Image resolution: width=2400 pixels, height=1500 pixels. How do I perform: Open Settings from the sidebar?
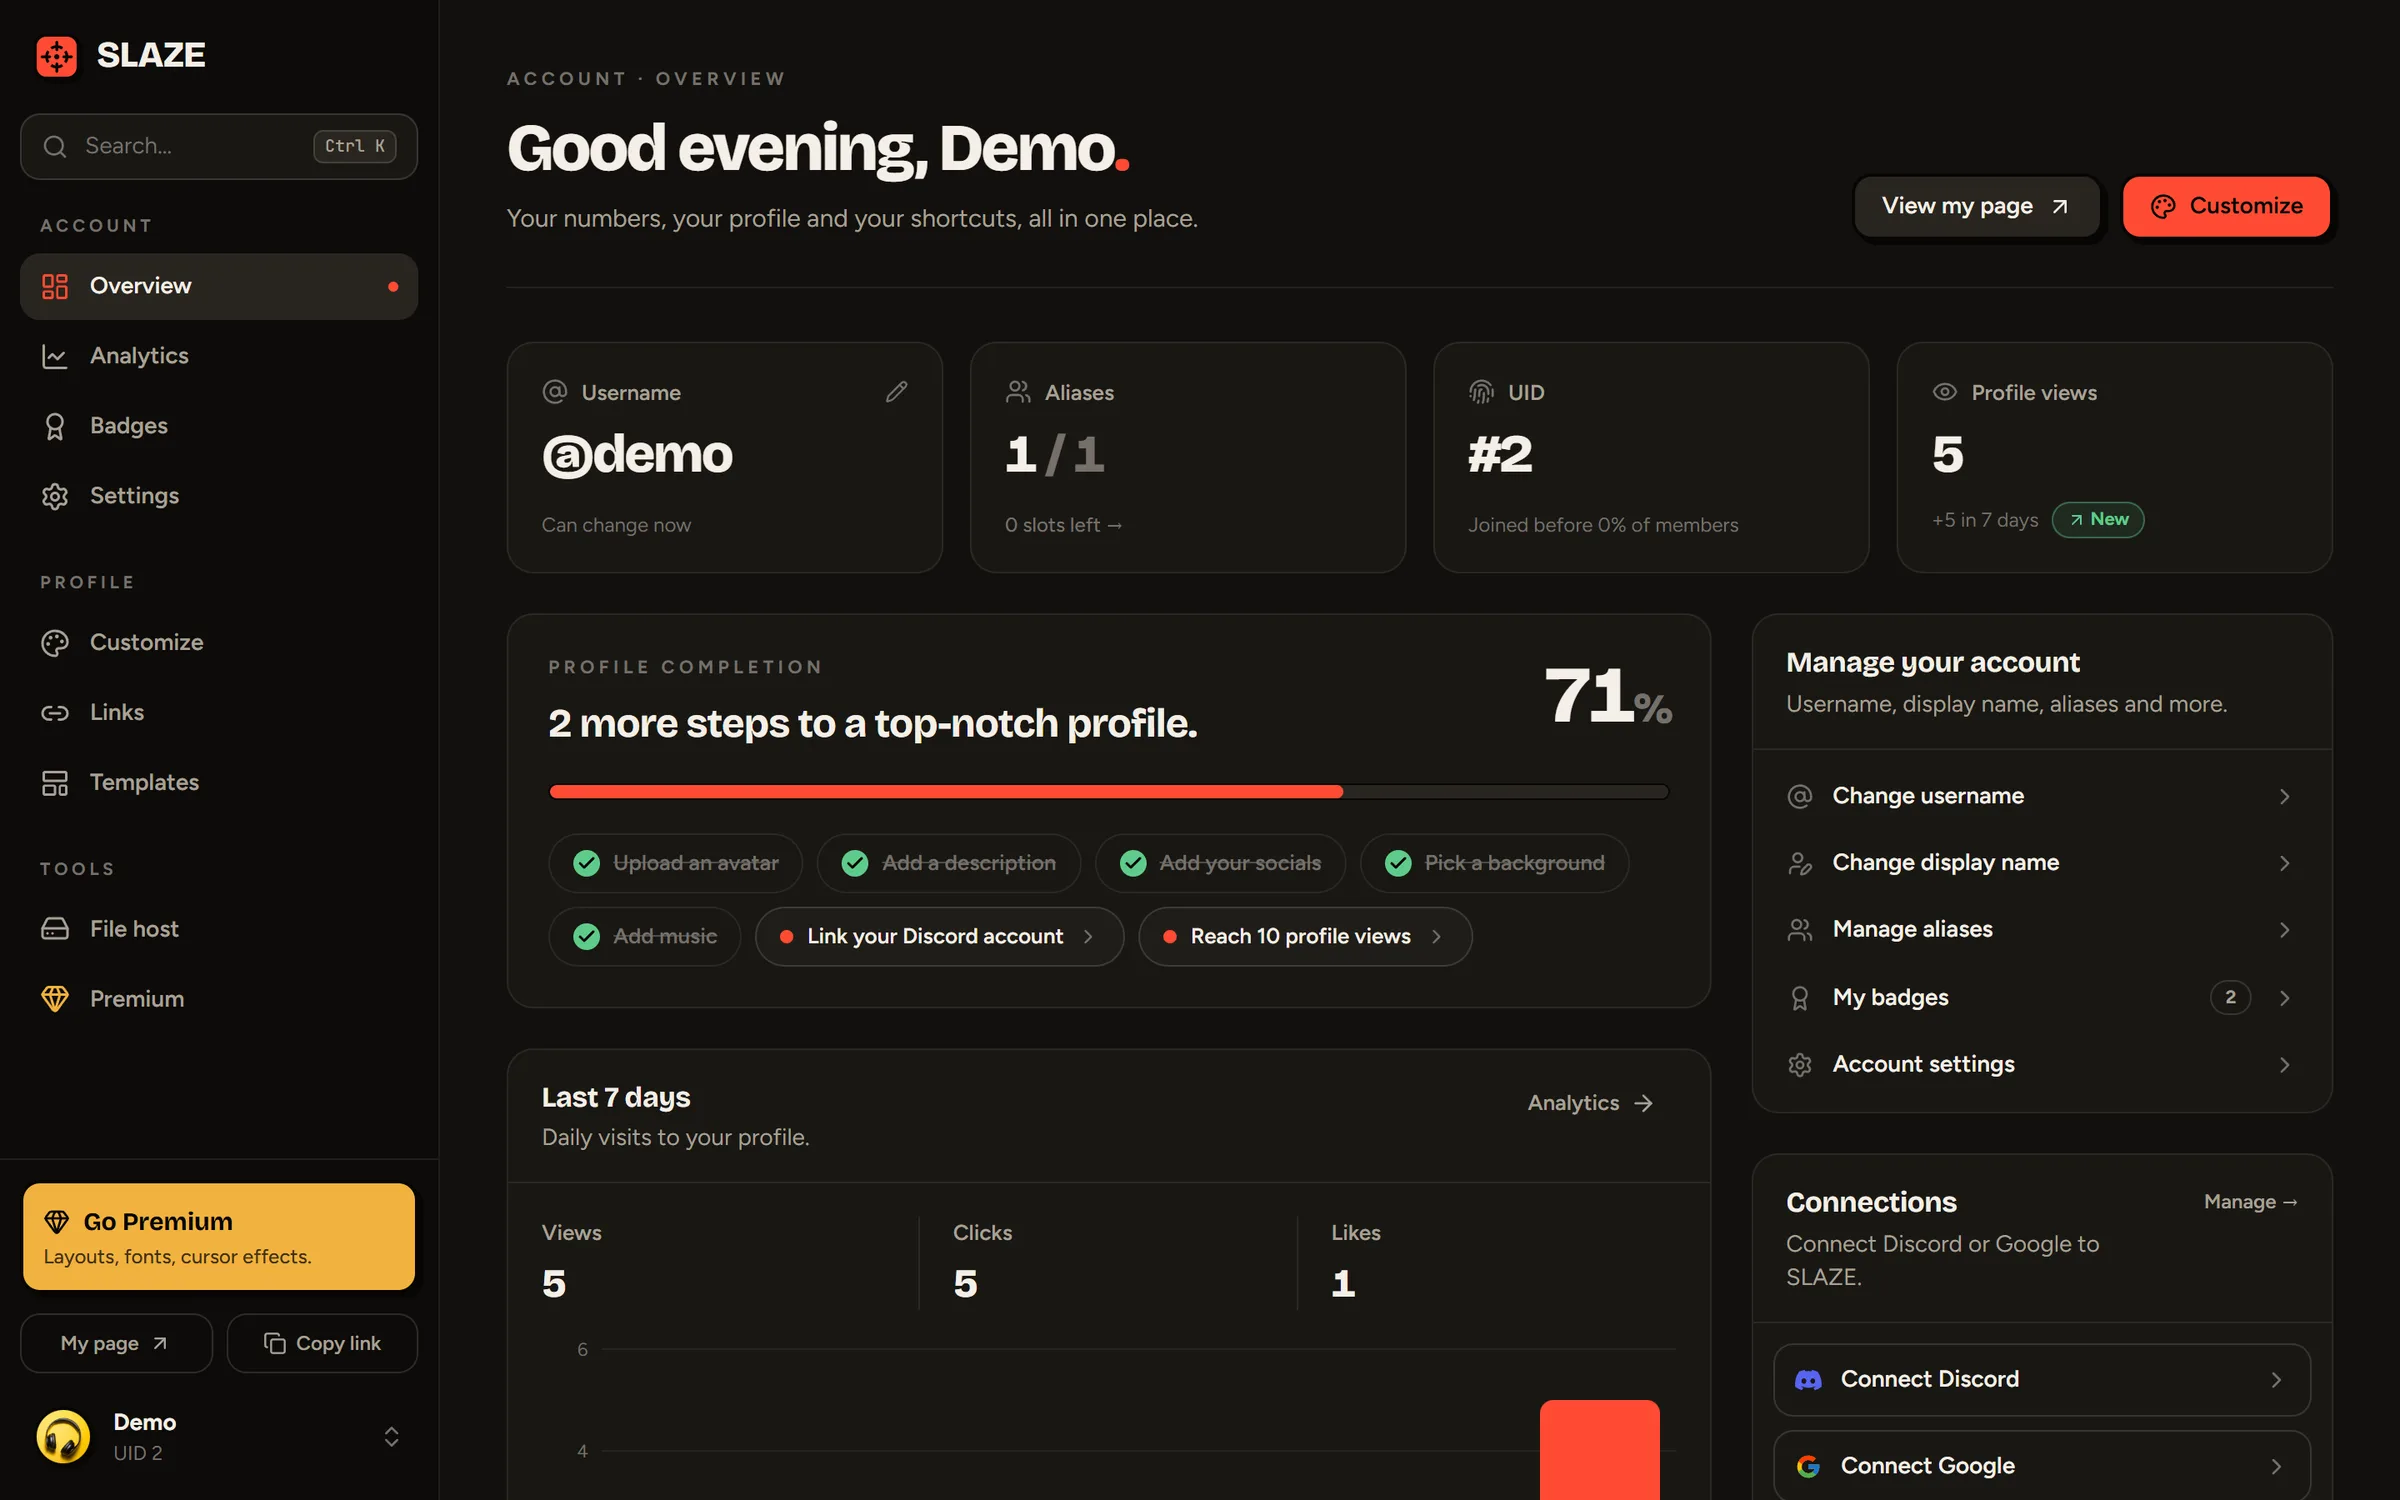tap(219, 496)
